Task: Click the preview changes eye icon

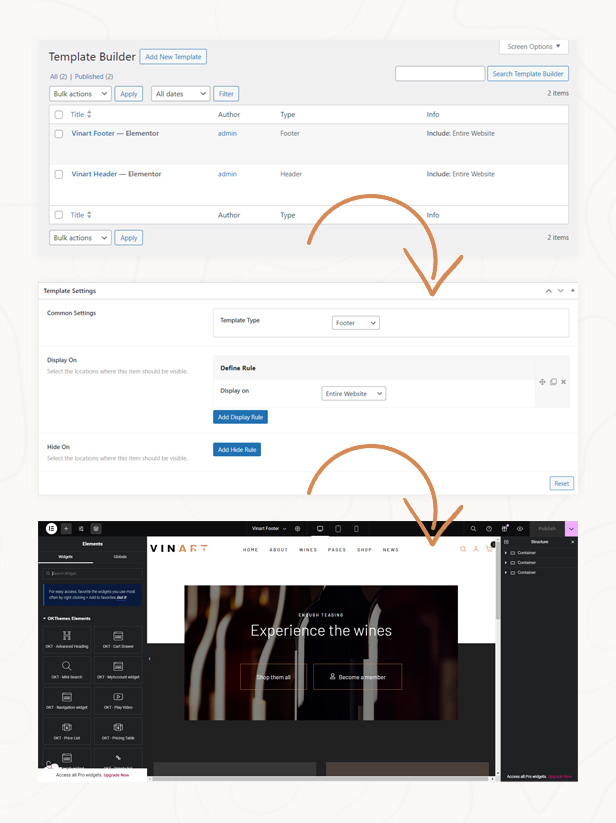Action: (520, 529)
